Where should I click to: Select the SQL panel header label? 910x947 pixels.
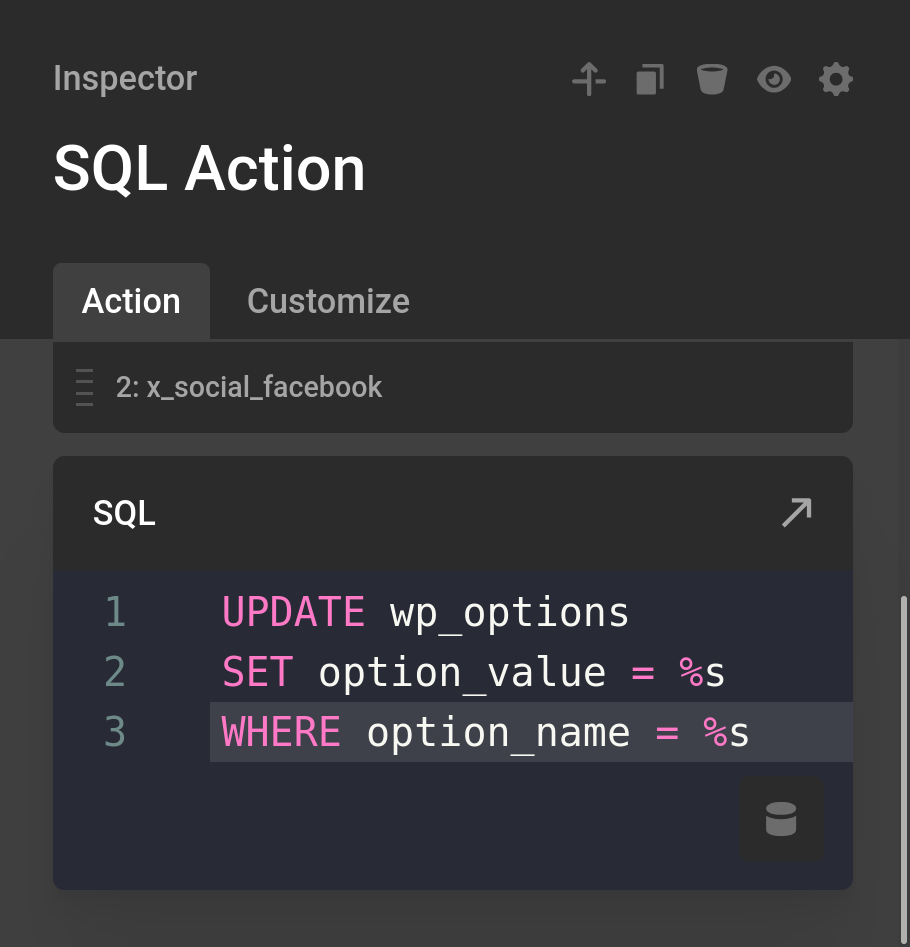pos(124,512)
